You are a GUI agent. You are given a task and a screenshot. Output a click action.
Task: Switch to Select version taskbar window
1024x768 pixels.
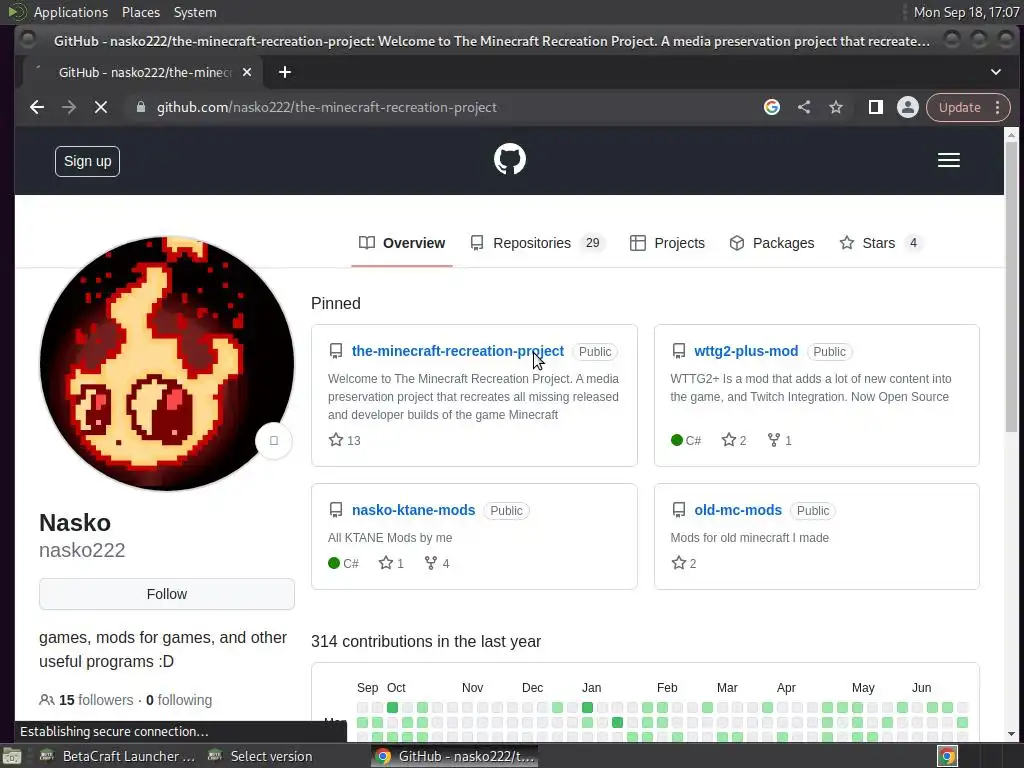(261, 756)
